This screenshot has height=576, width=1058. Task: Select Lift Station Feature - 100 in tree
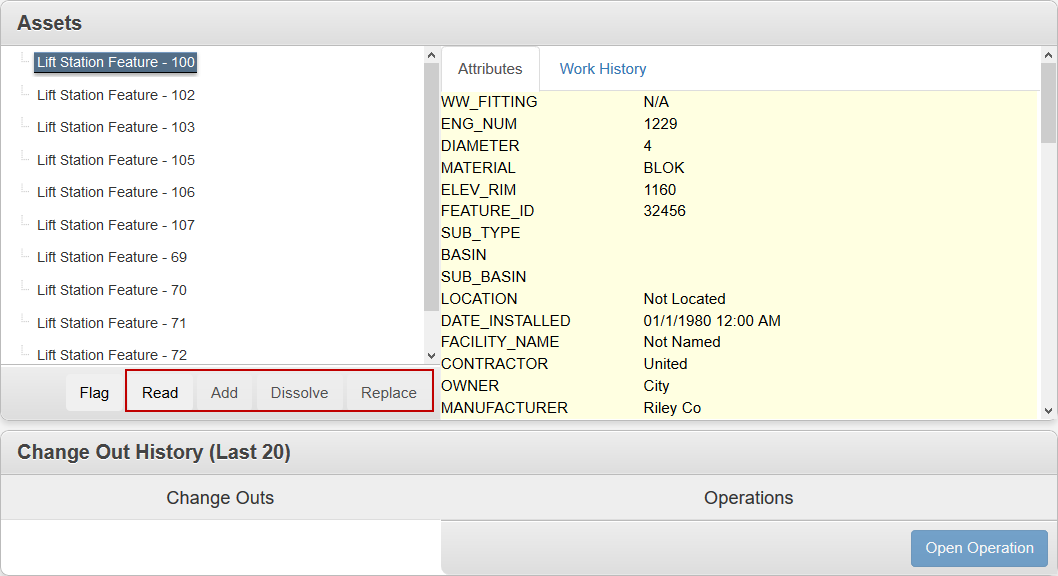(115, 62)
